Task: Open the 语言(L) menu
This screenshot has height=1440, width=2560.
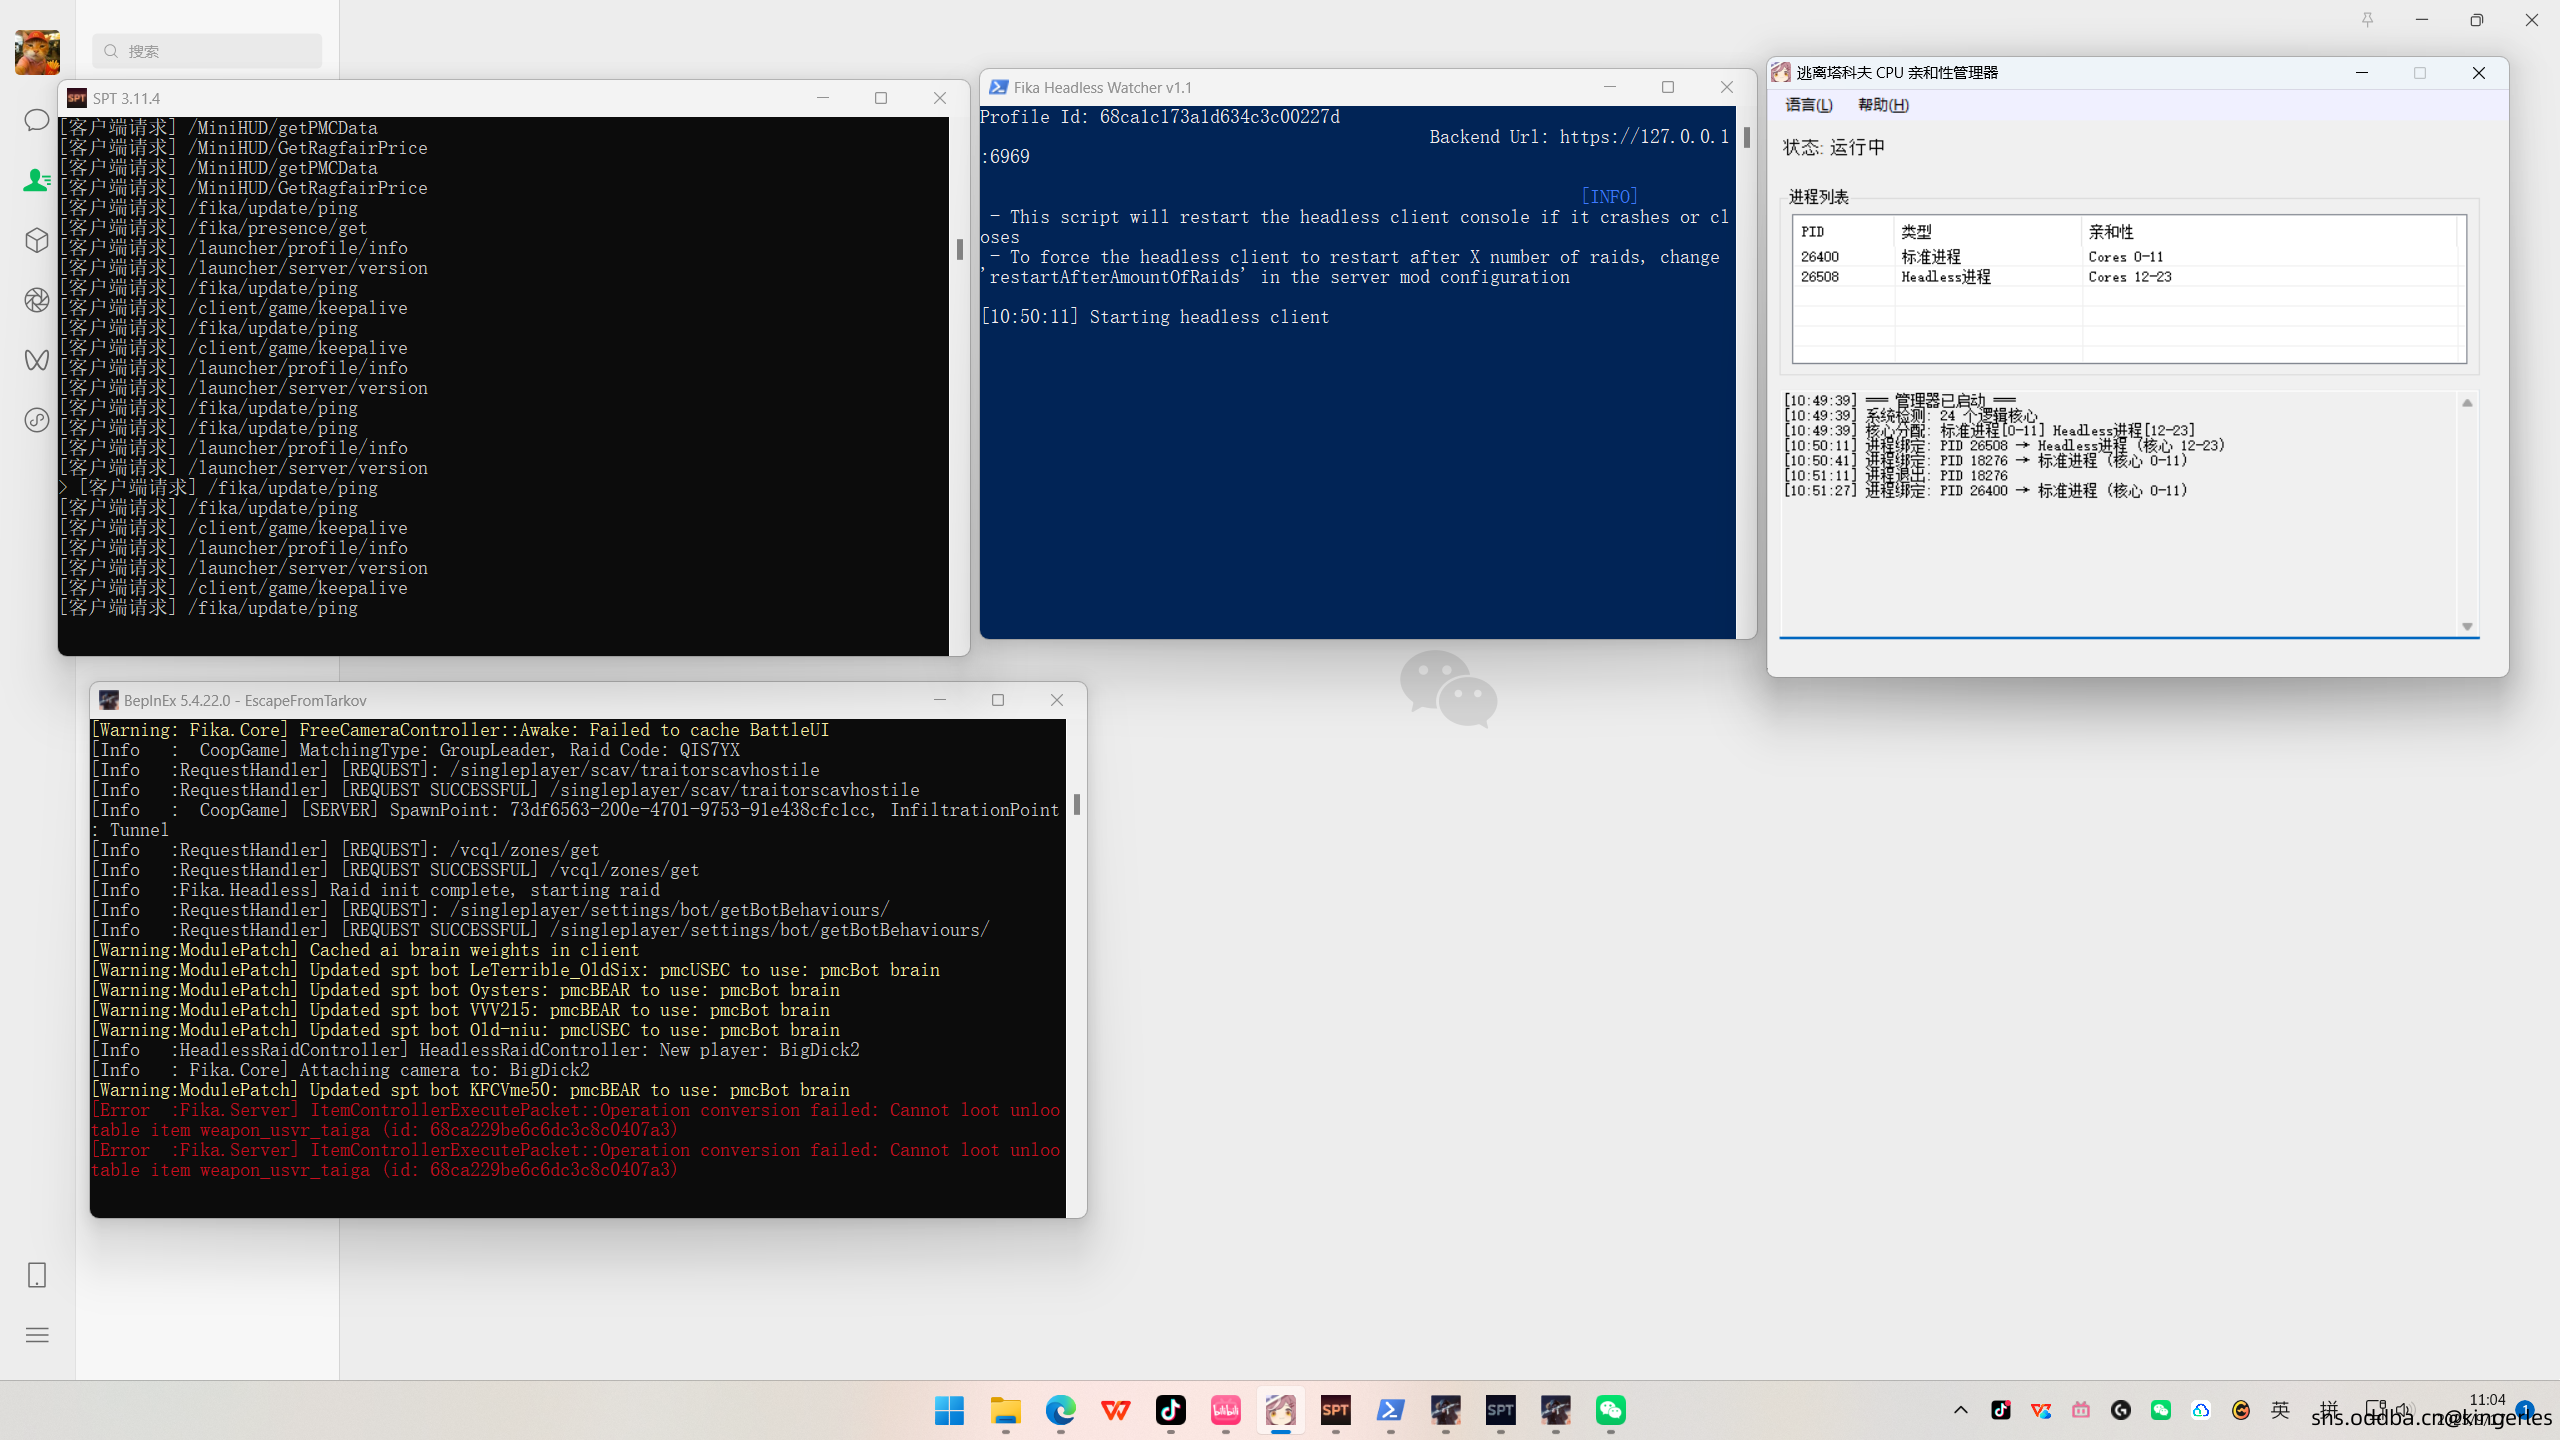Action: click(x=1809, y=105)
